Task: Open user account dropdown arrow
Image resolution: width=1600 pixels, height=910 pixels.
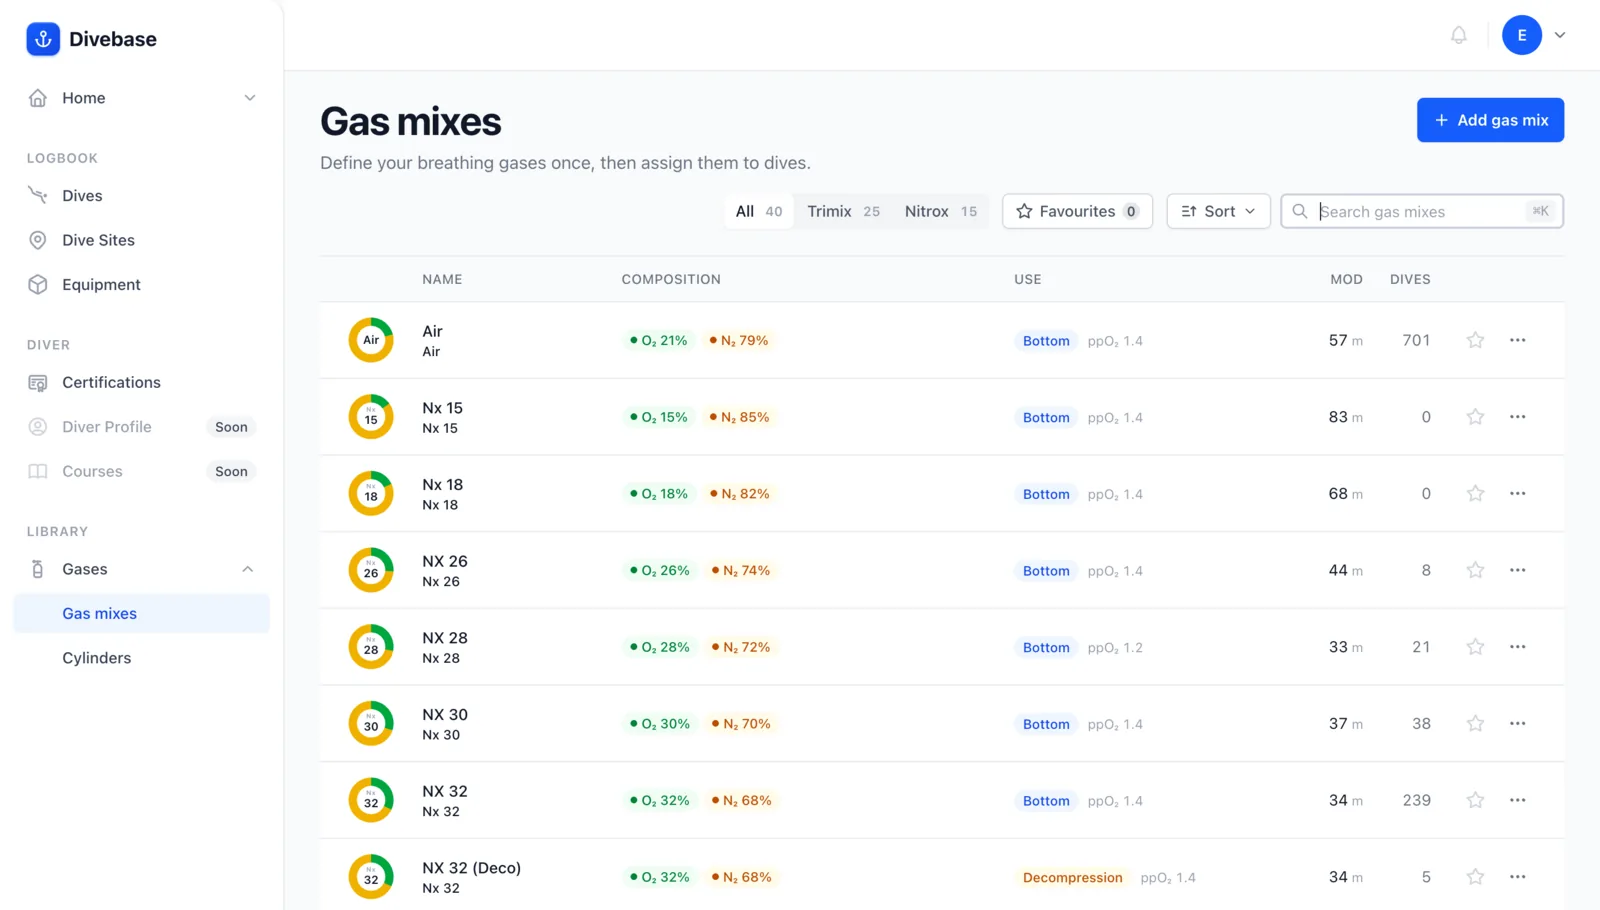Action: click(x=1559, y=35)
